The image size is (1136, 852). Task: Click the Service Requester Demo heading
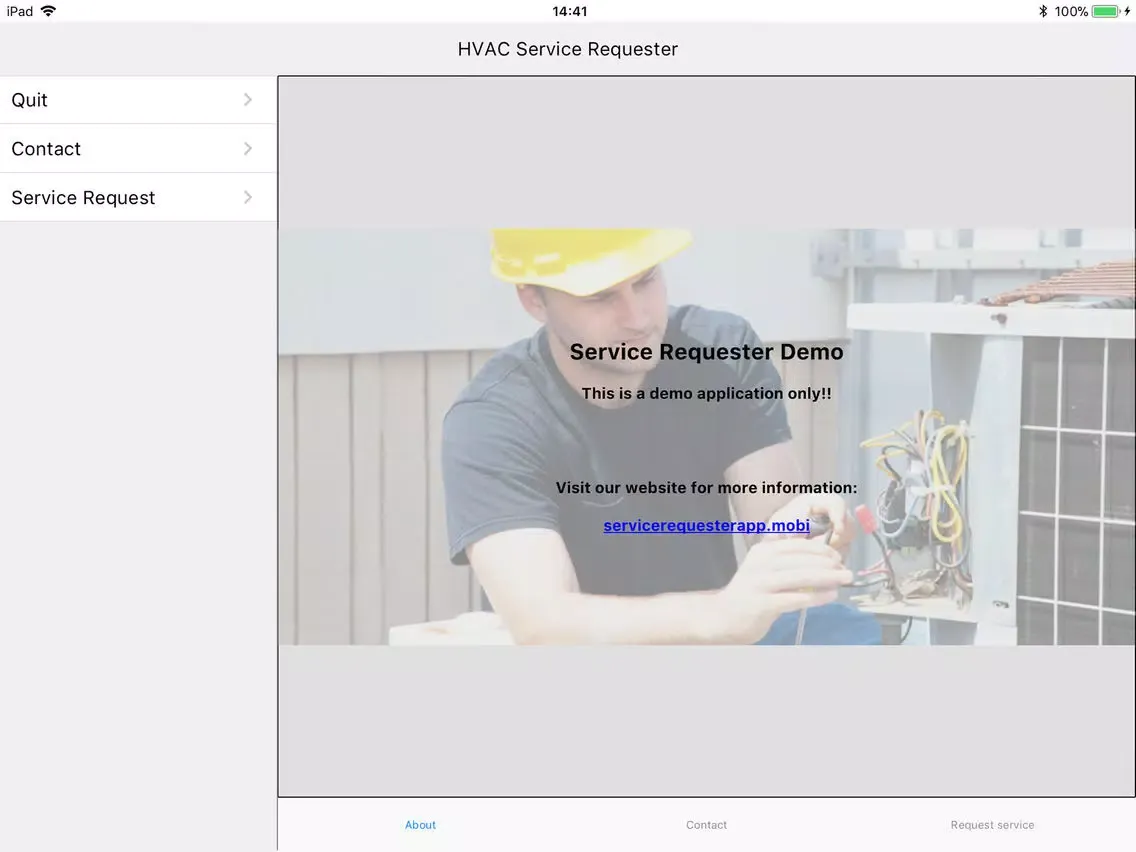706,352
